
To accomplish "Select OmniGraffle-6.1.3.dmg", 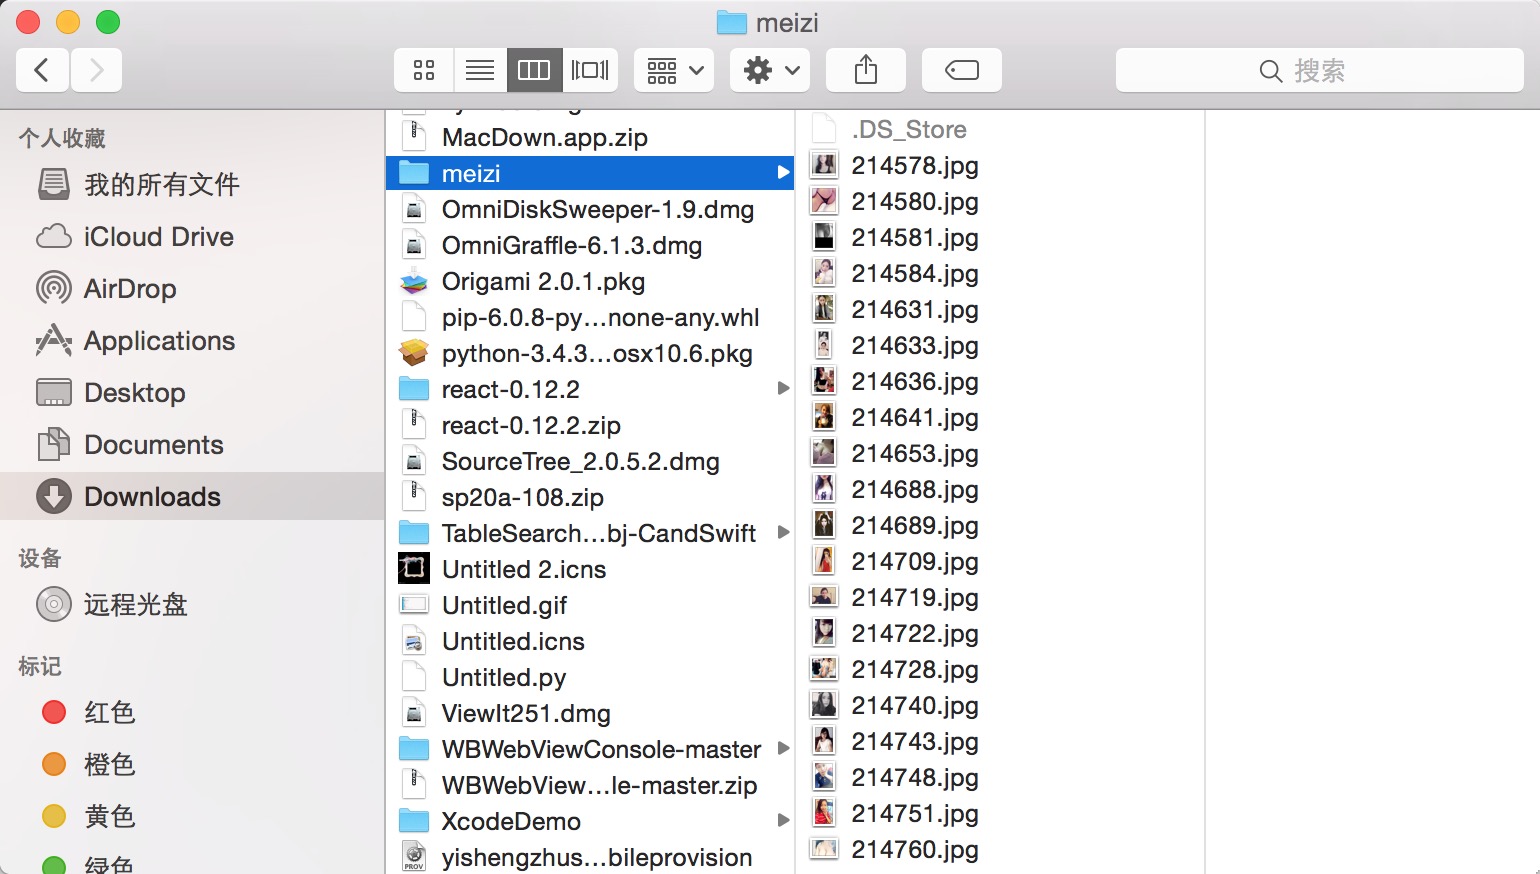I will click(x=590, y=246).
